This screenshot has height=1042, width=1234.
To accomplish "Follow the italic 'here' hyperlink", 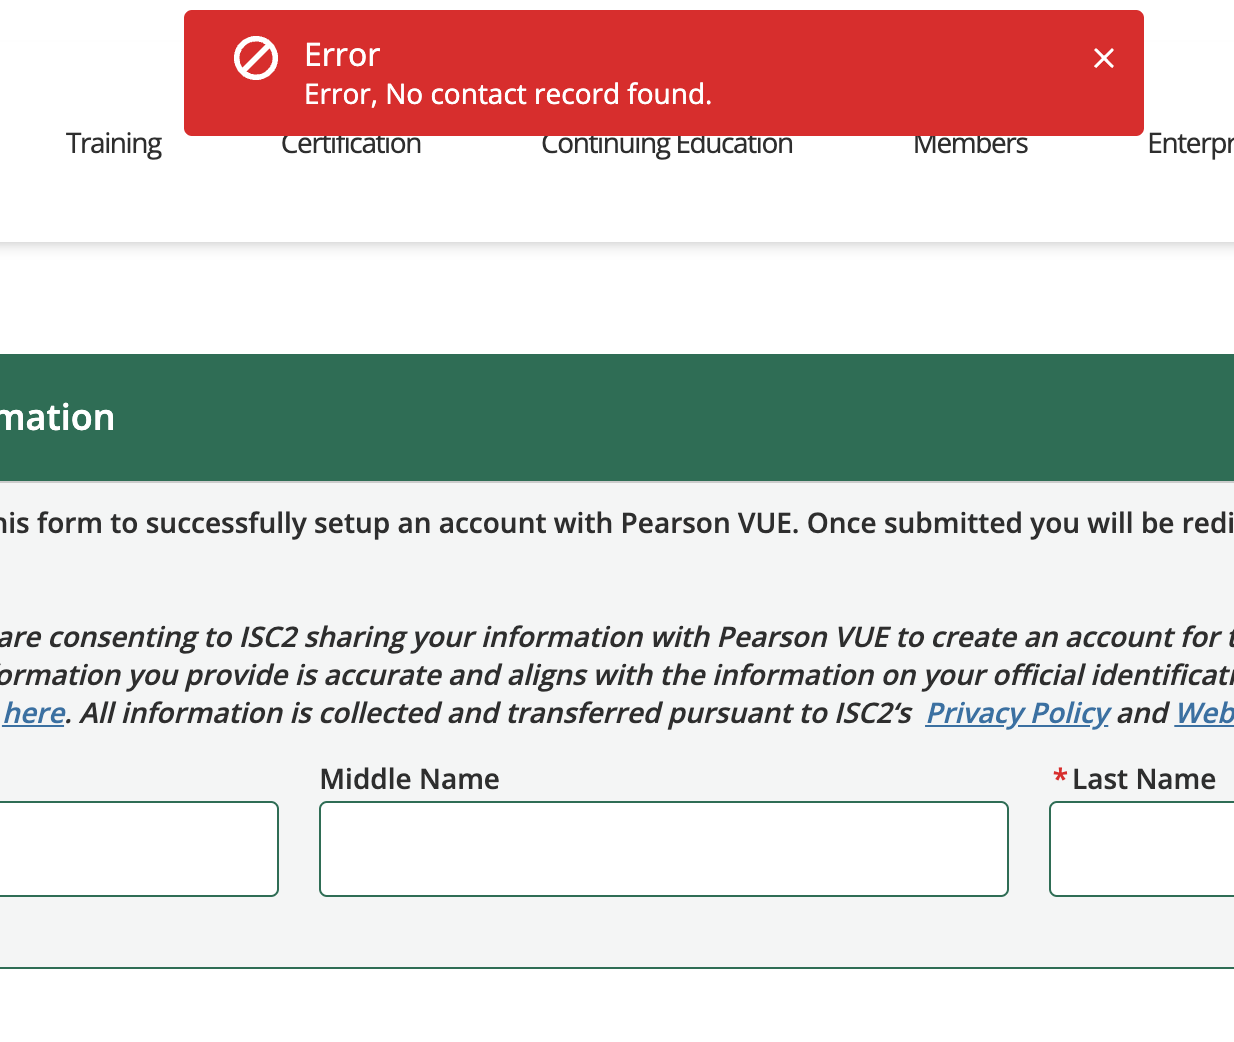I will tap(33, 713).
